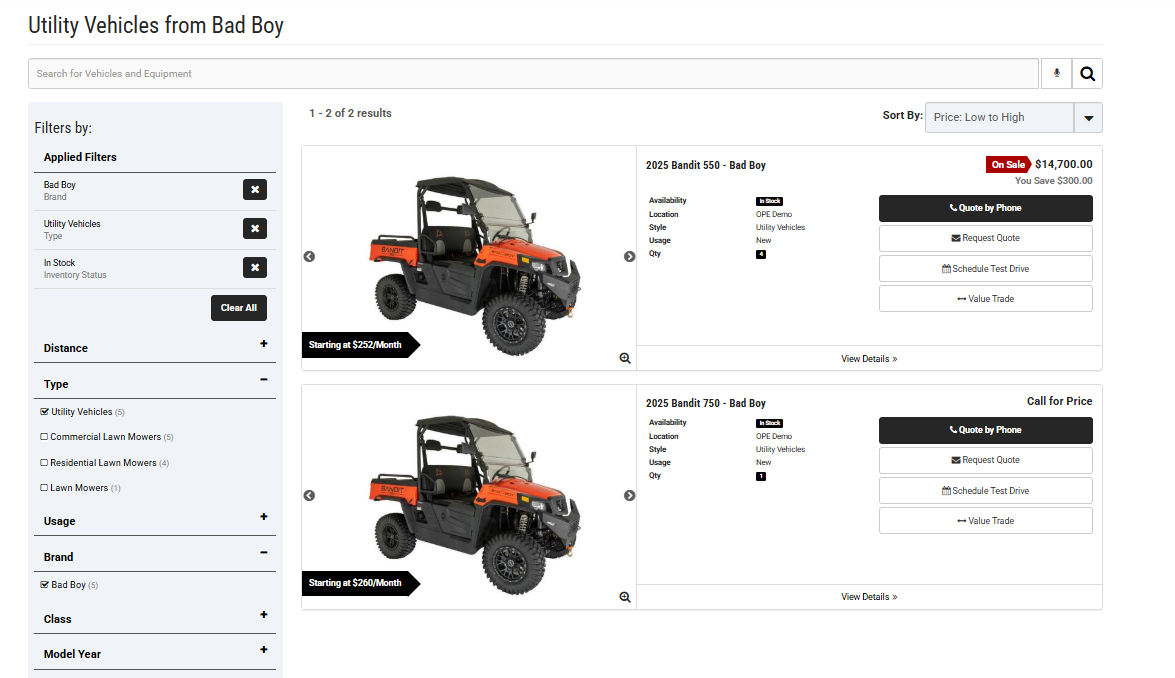Screen dimensions: 1175x678
Task: Click the microphone voice search icon
Action: pyautogui.click(x=1057, y=73)
